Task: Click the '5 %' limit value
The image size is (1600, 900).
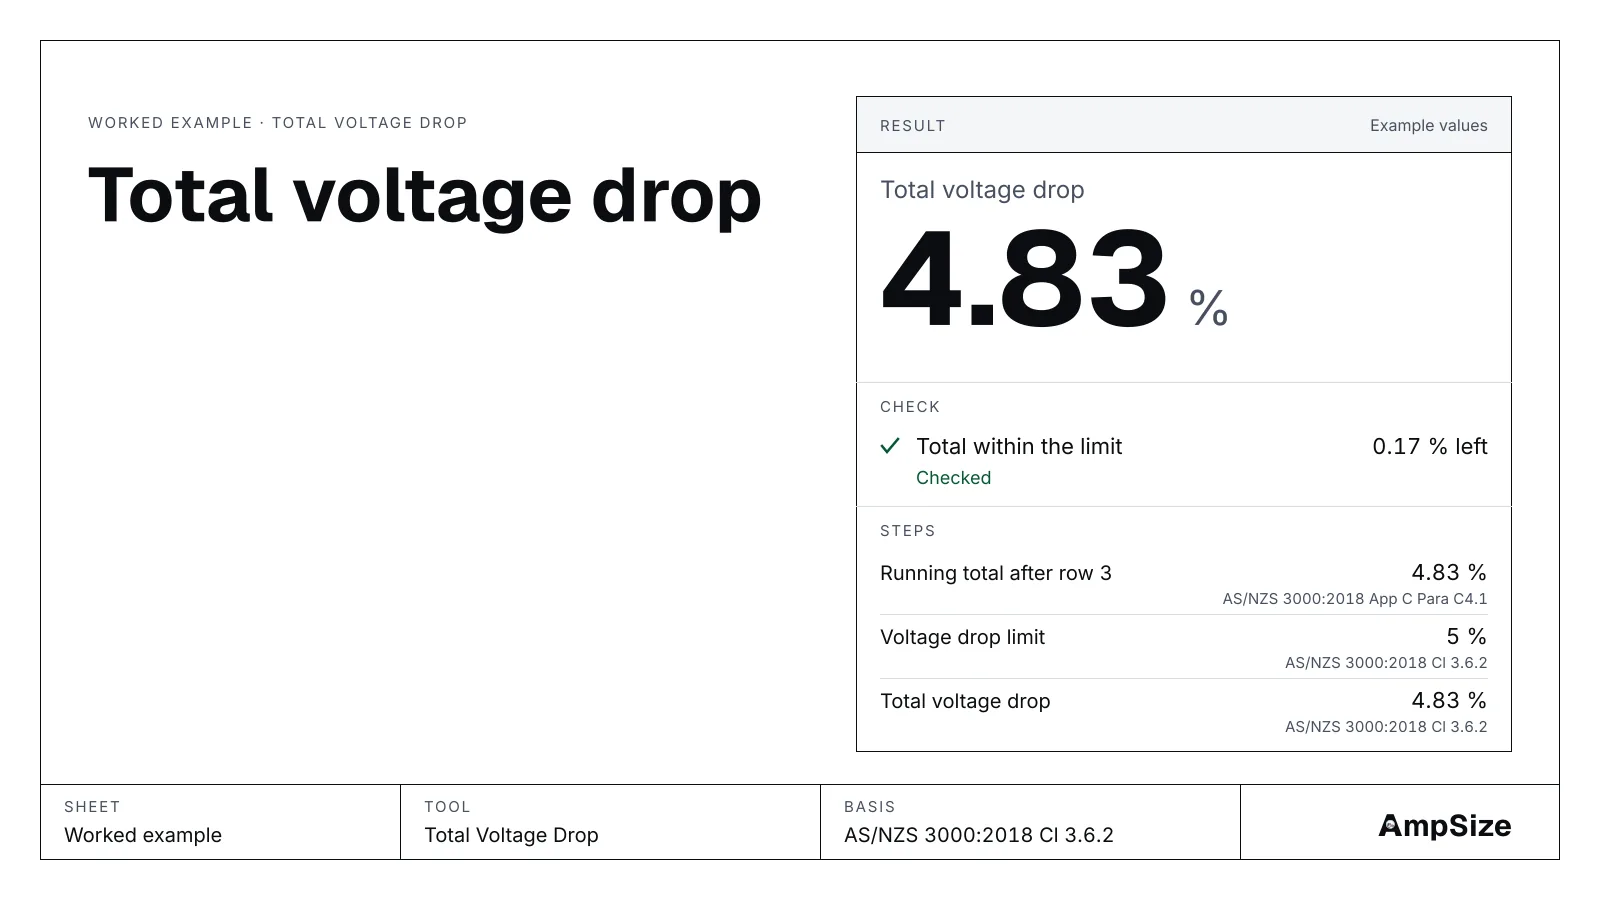Action: 1467,637
